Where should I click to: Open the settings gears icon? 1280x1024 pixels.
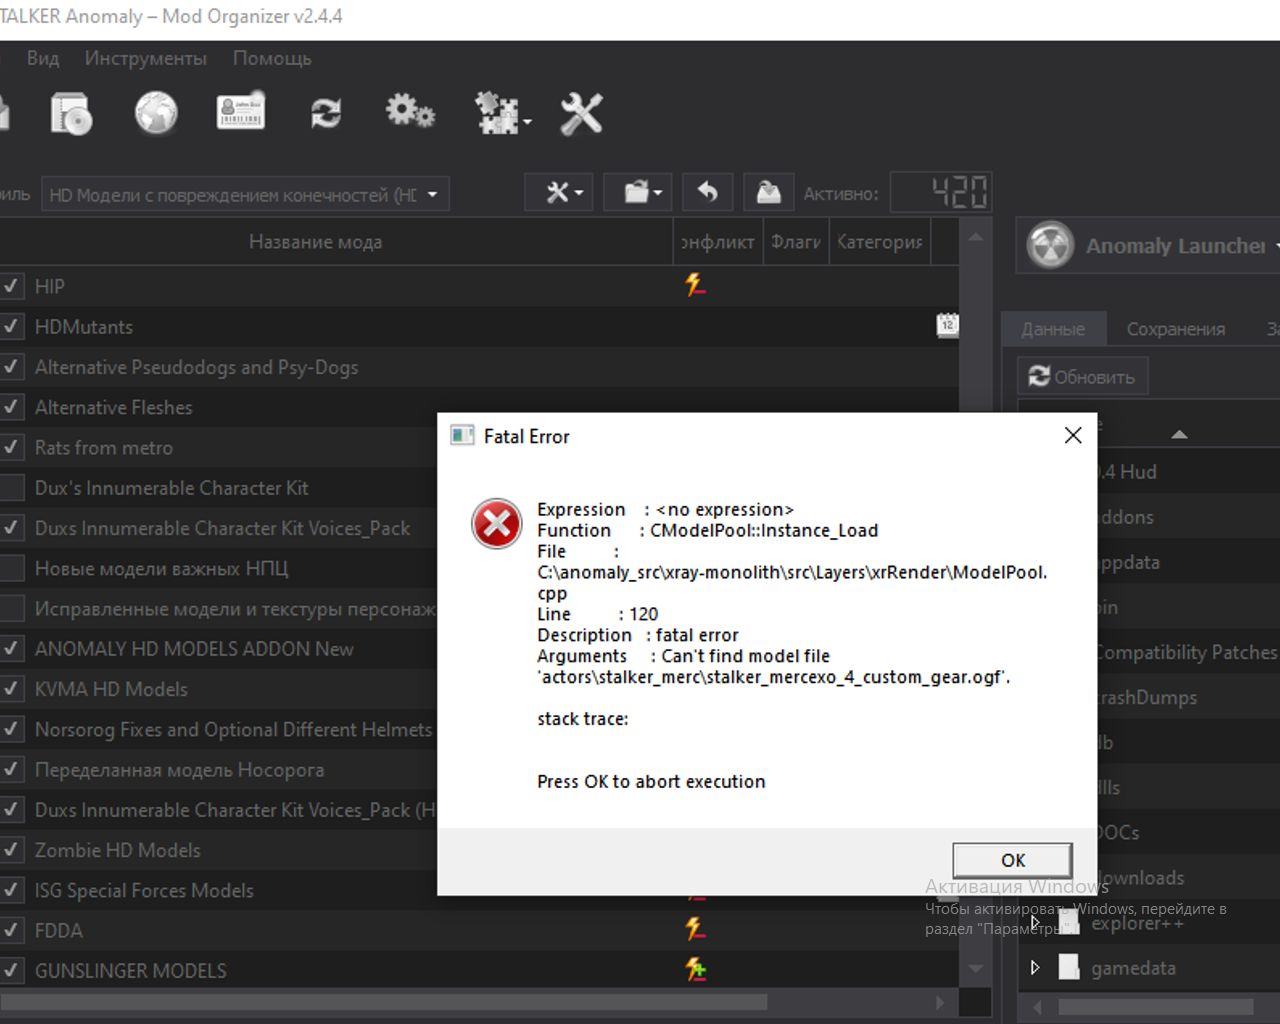point(410,112)
